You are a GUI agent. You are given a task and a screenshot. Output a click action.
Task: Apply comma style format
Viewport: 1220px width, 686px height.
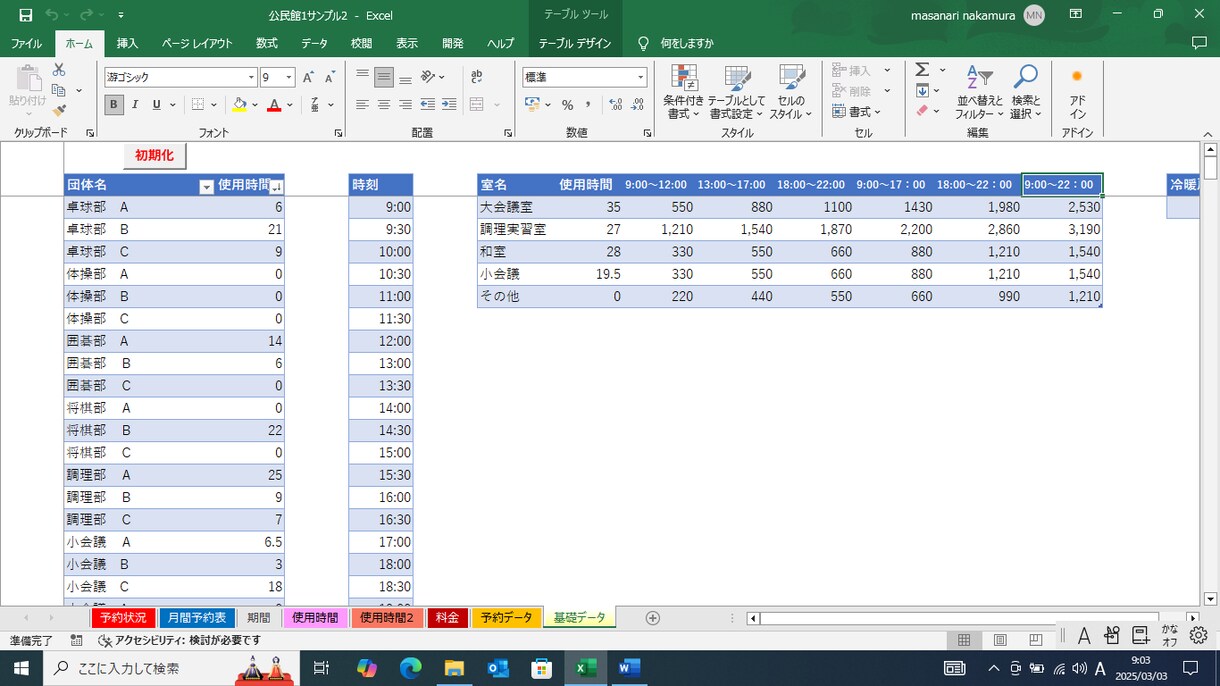click(588, 105)
